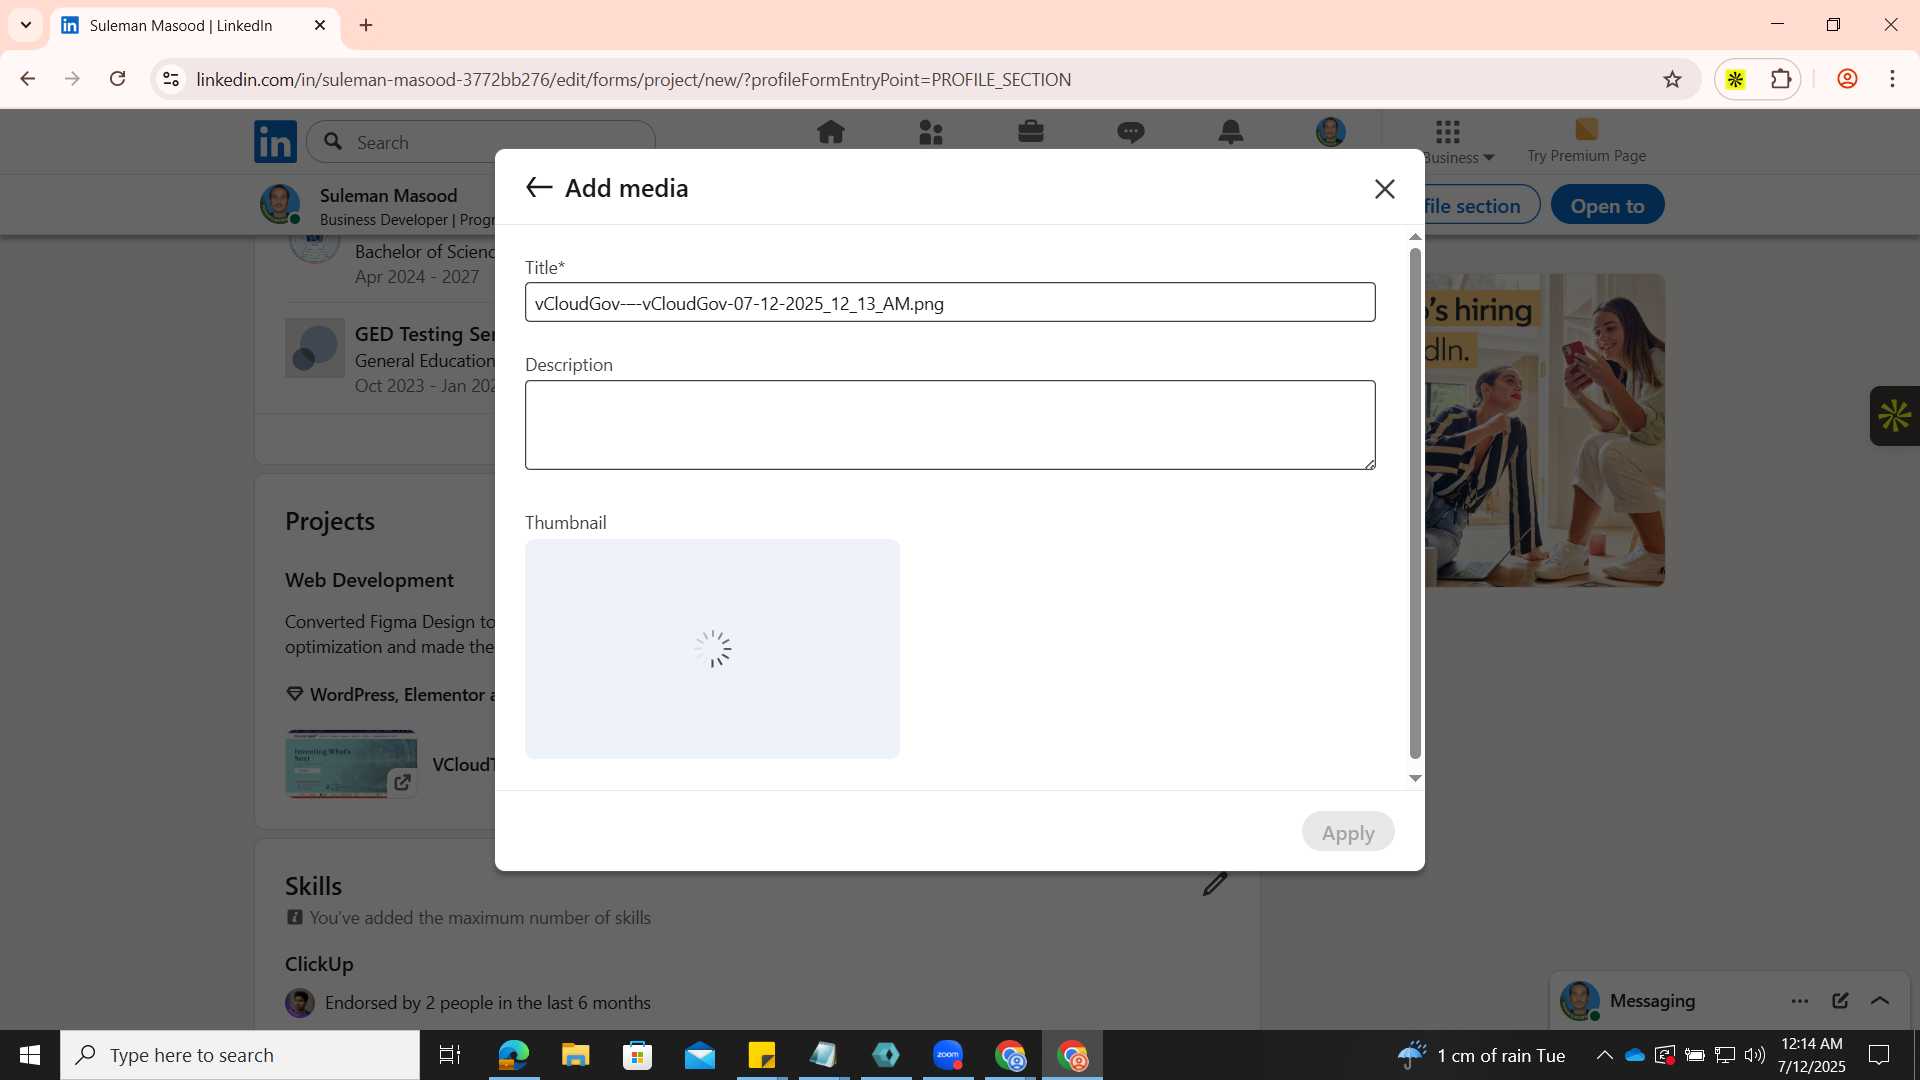Go back in browser history

coord(27,79)
